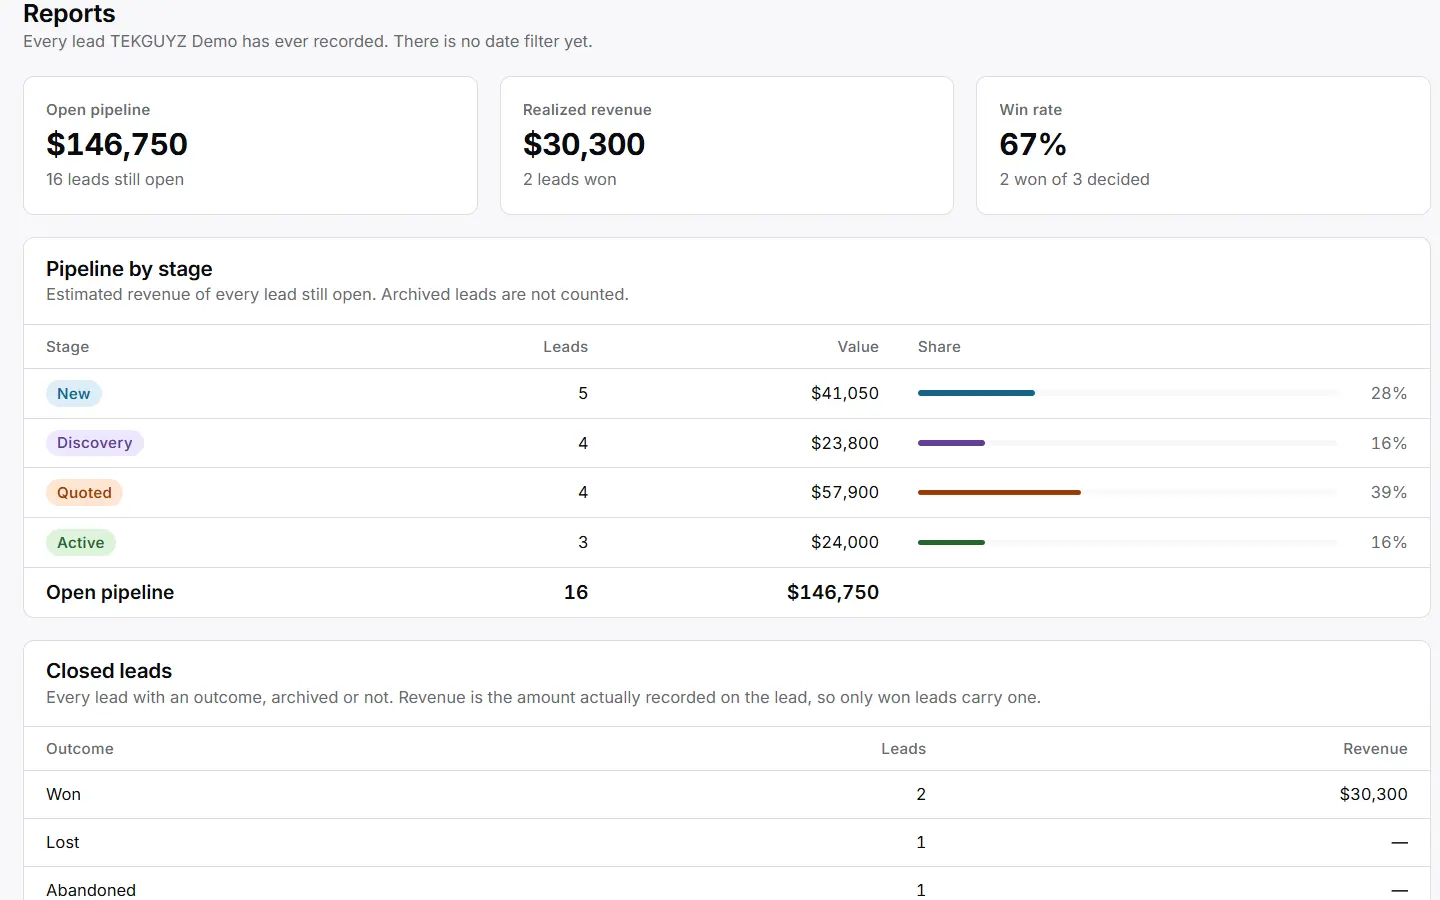Click the Win rate value 67%
The width and height of the screenshot is (1440, 900).
pos(1033,145)
